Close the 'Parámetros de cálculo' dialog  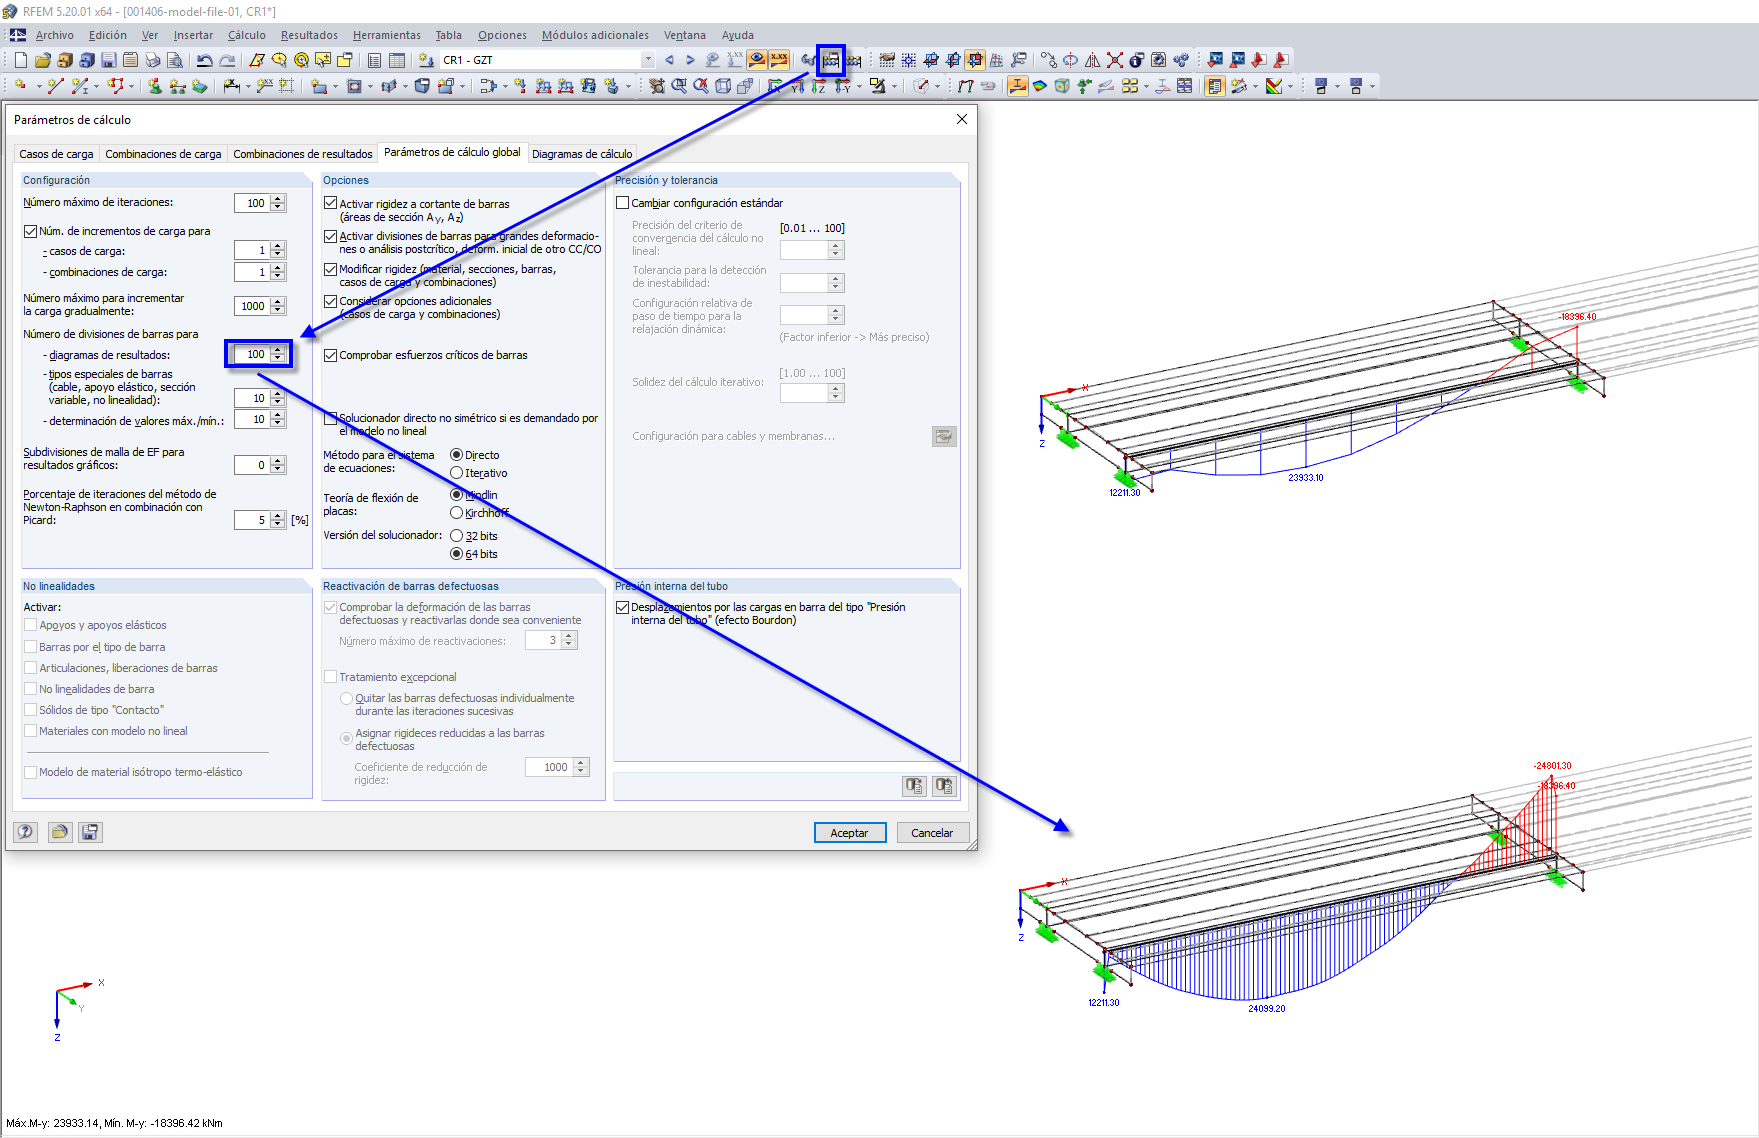(962, 119)
